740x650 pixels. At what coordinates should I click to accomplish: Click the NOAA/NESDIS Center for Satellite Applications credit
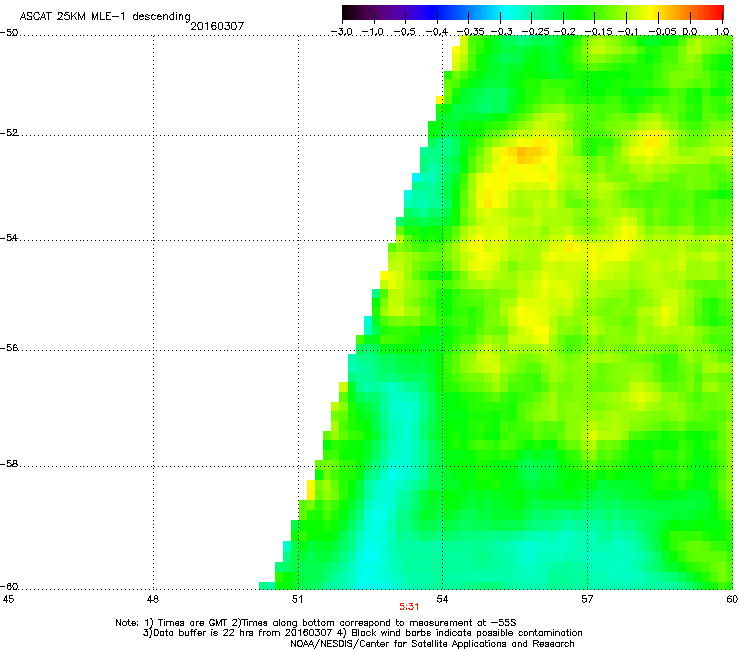(432, 644)
